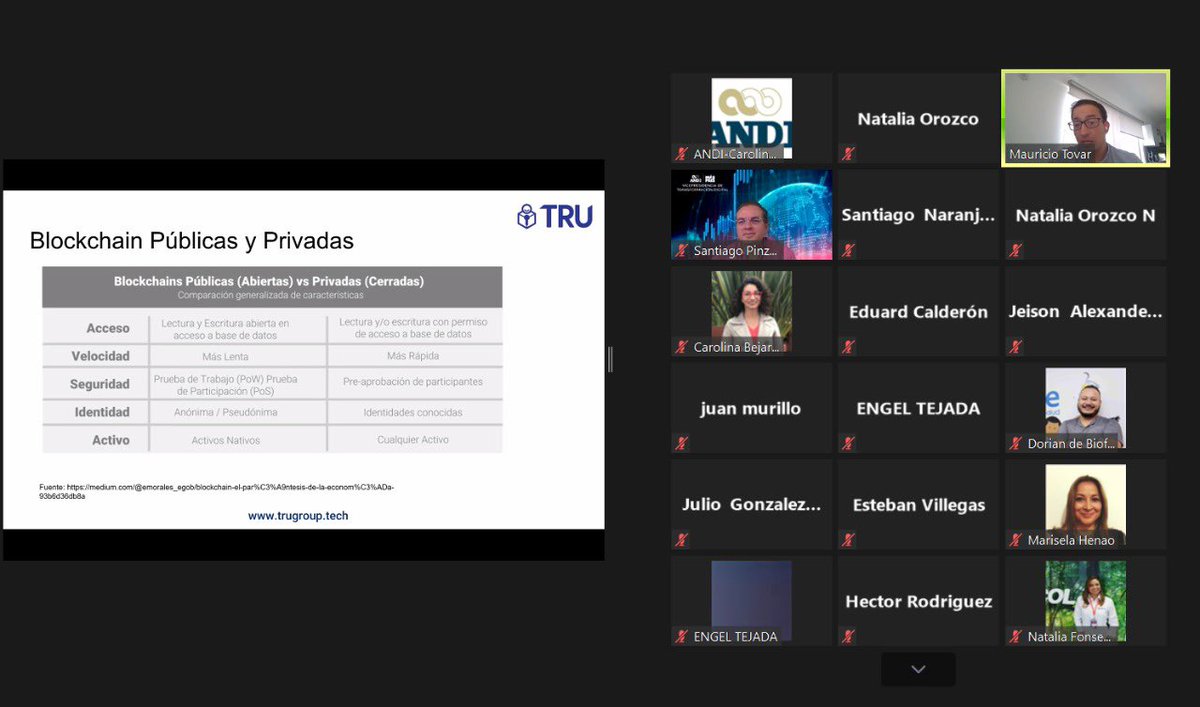Show more participants with the down chevron
1200x707 pixels.
pyautogui.click(x=918, y=669)
